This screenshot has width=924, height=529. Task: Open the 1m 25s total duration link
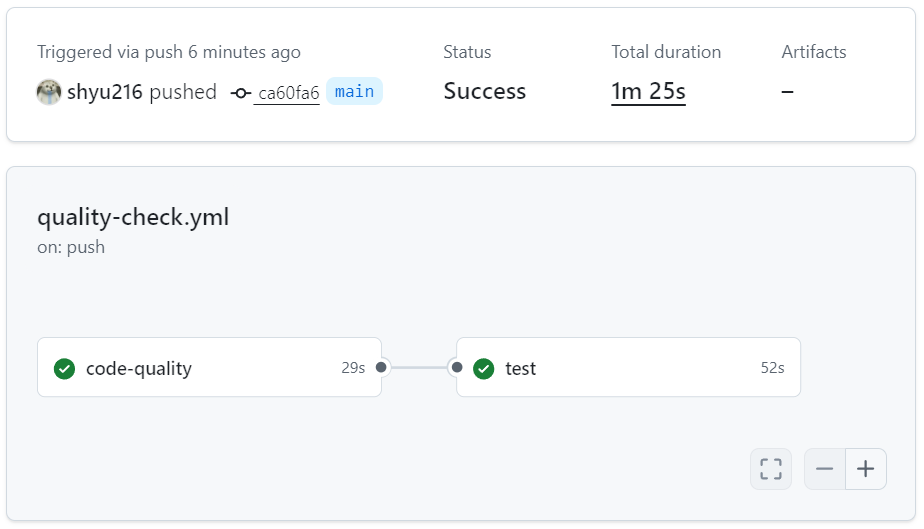[648, 92]
